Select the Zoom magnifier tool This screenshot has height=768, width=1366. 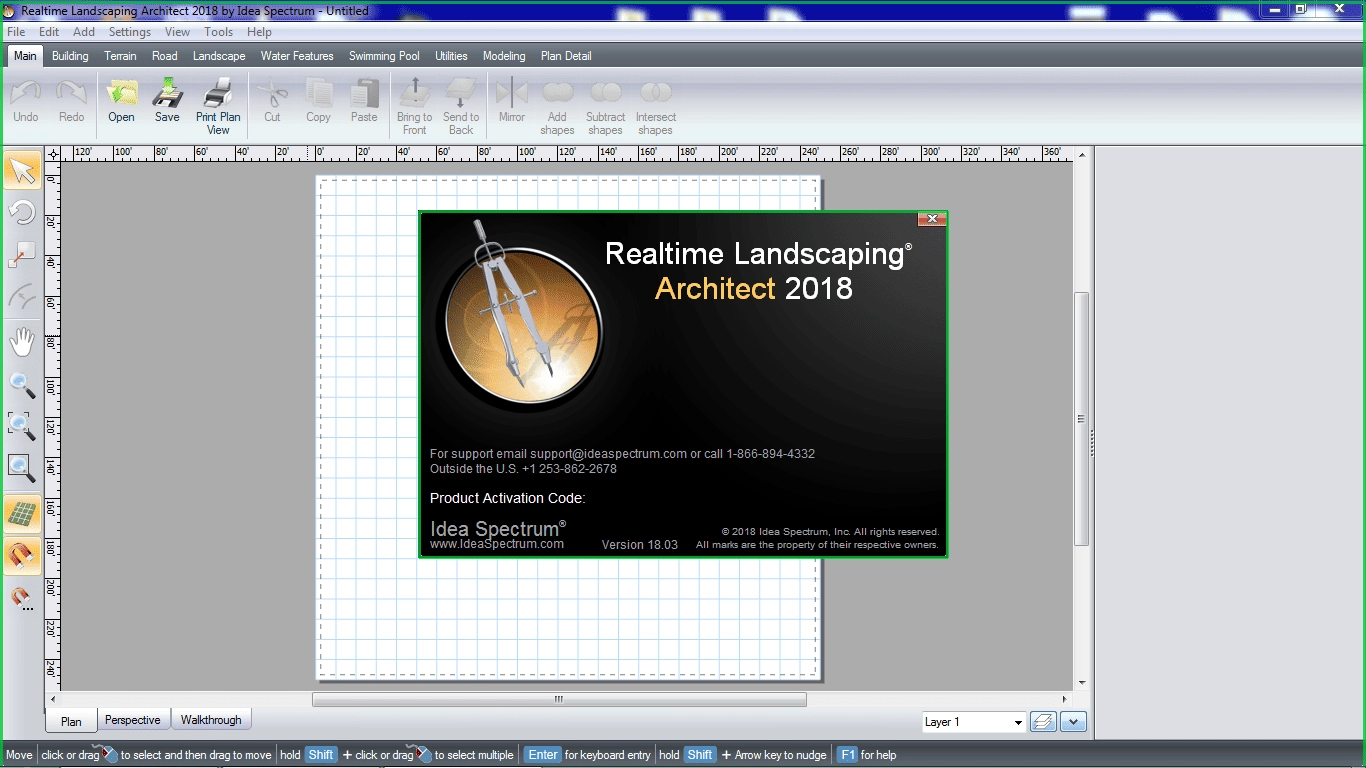(x=22, y=385)
